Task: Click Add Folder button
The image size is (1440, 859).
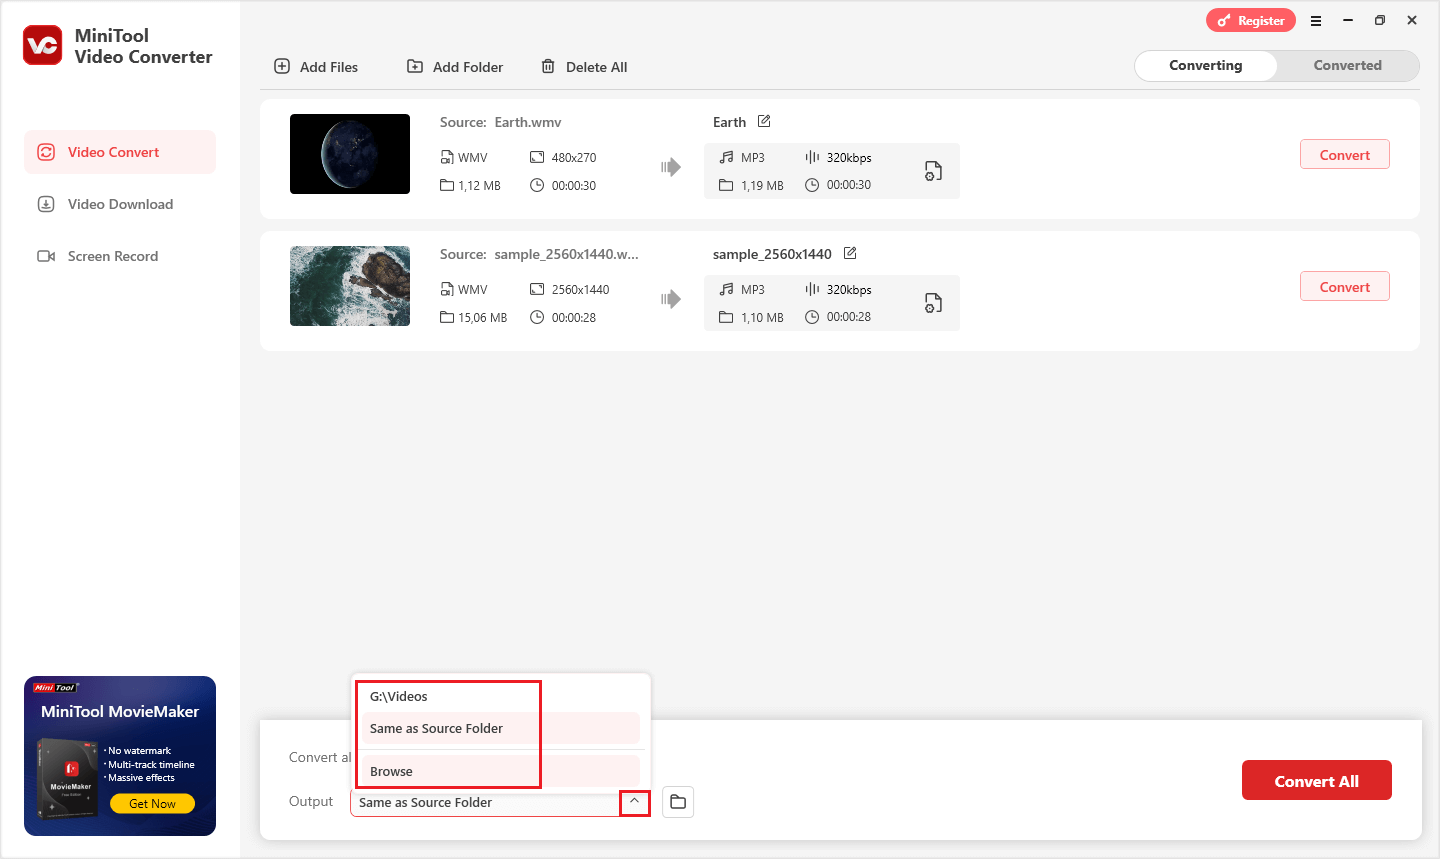Action: tap(455, 67)
